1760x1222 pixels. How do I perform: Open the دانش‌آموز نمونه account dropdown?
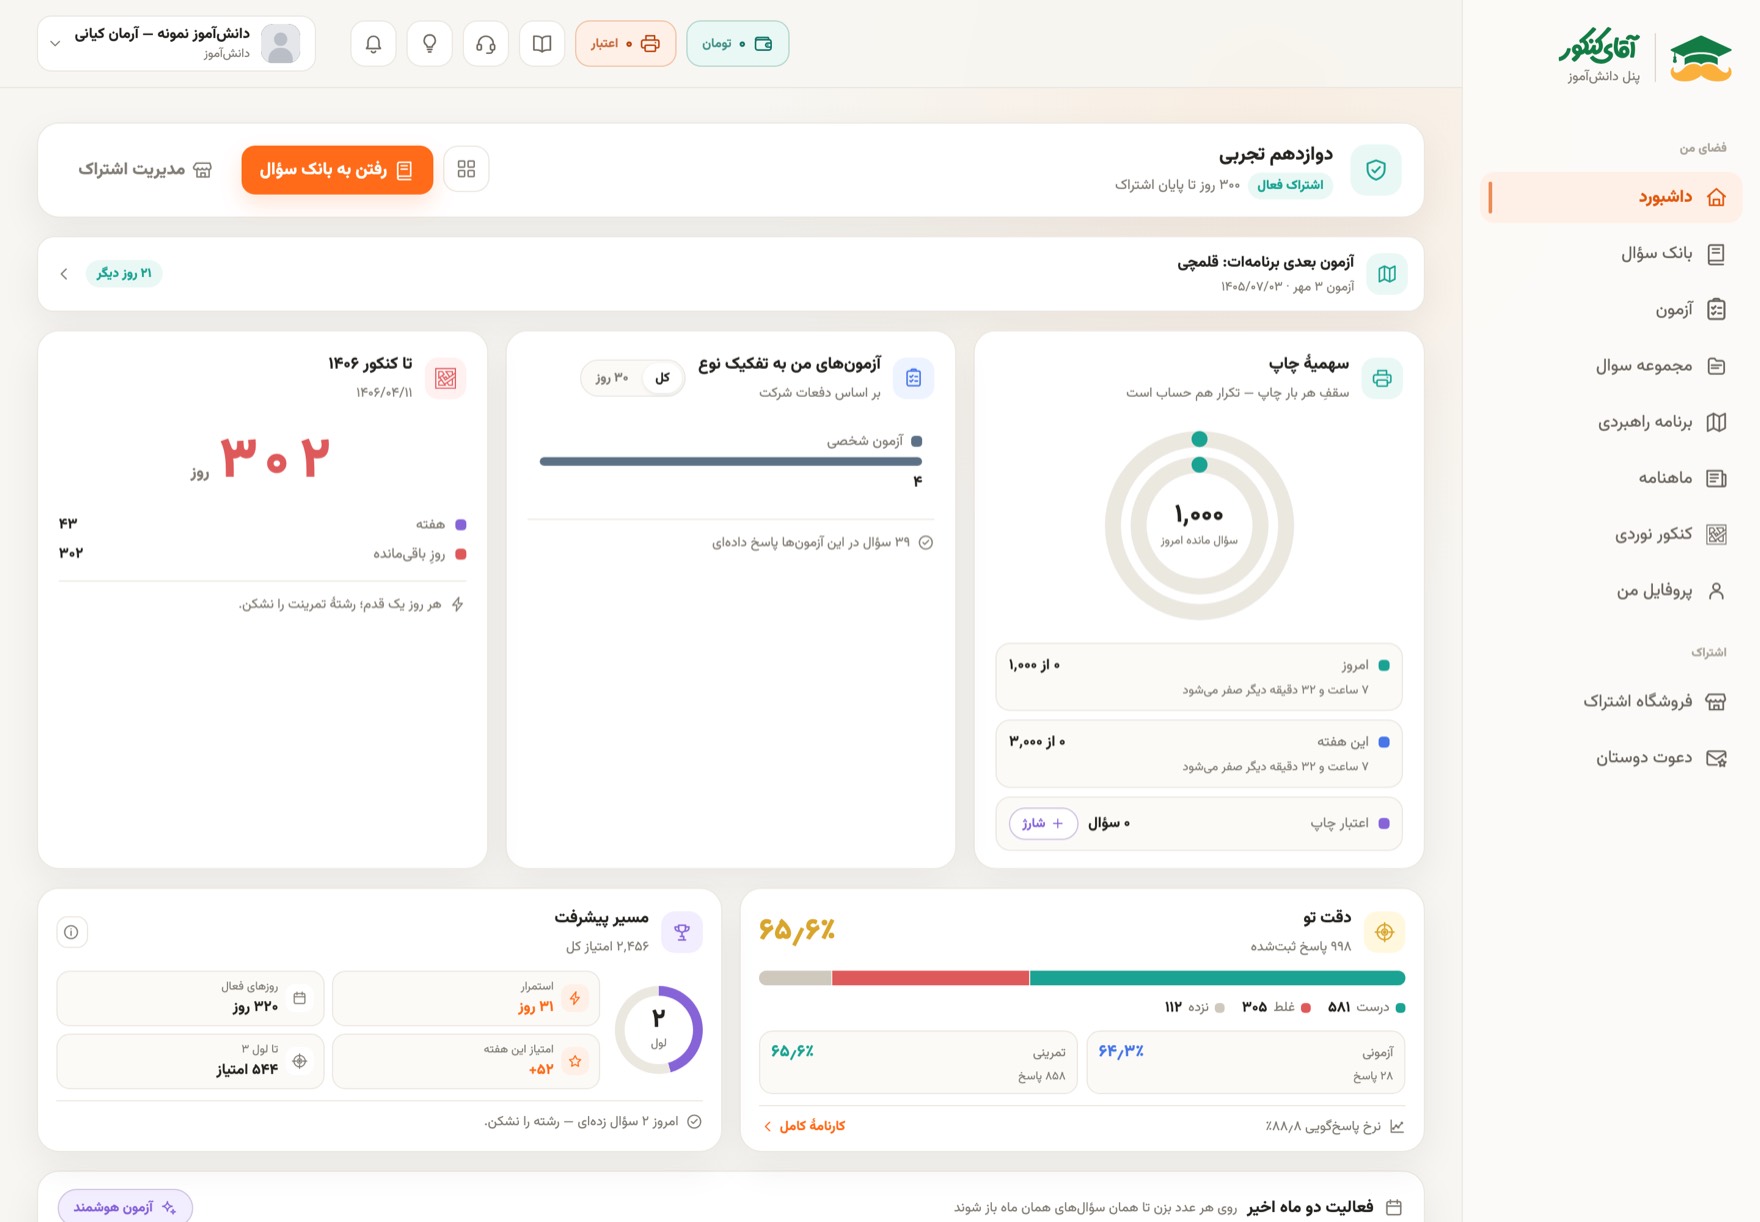click(x=176, y=44)
